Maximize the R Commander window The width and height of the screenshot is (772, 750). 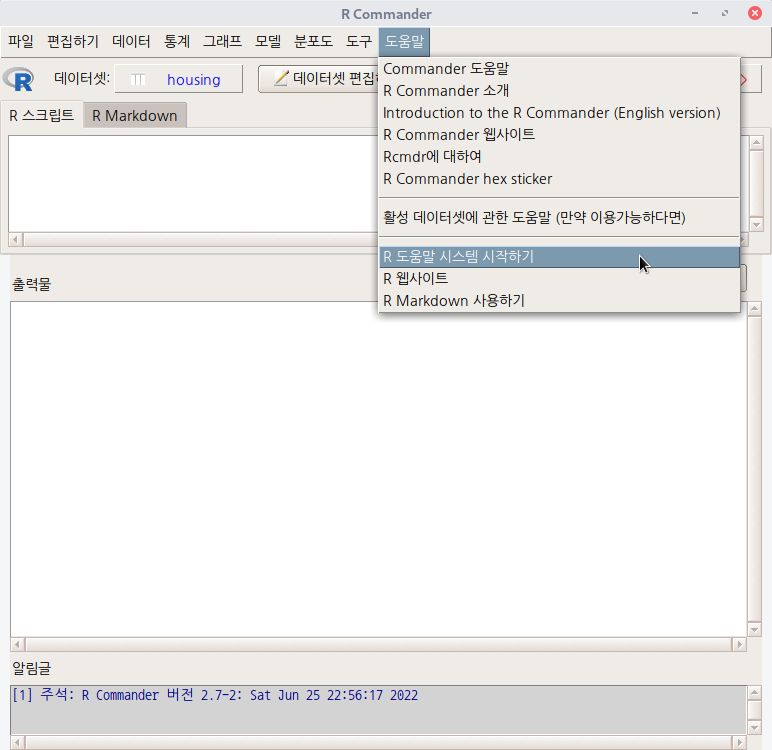725,13
